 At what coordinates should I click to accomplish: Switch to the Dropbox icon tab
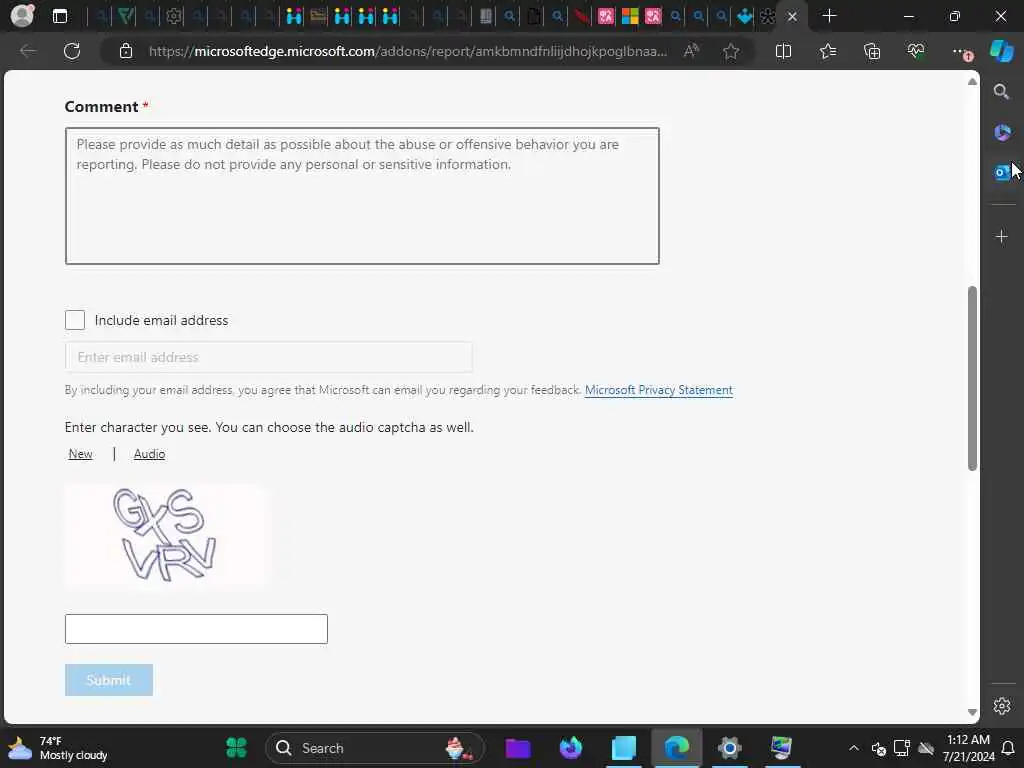(x=744, y=16)
